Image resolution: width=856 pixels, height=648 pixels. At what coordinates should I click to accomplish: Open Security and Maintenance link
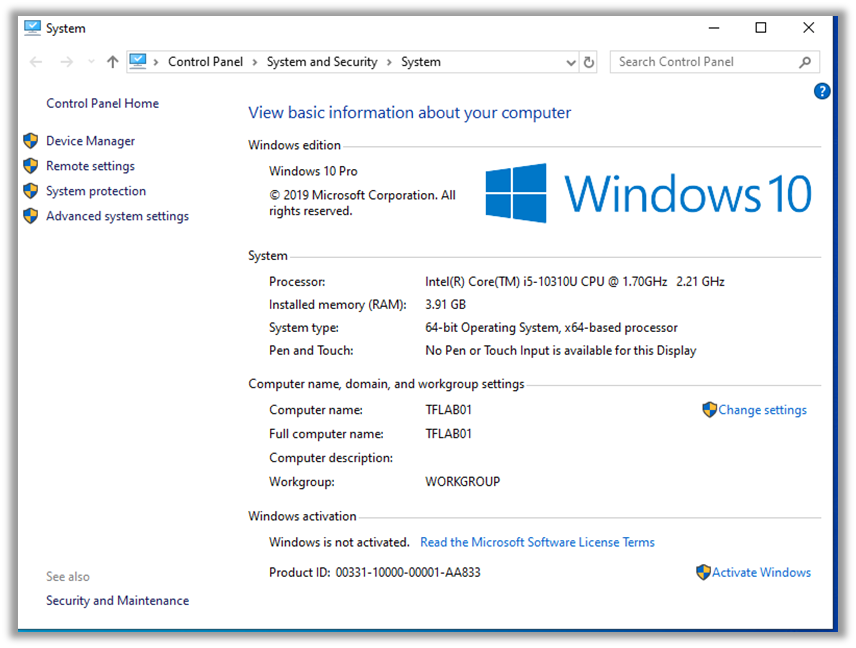pyautogui.click(x=117, y=601)
